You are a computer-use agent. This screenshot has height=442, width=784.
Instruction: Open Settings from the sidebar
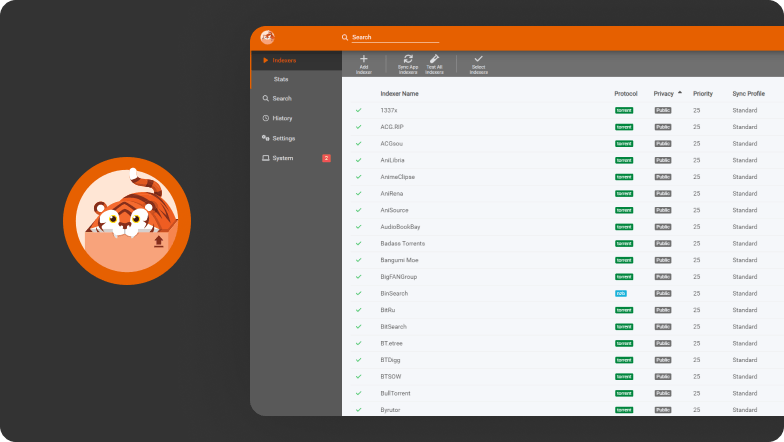click(283, 138)
